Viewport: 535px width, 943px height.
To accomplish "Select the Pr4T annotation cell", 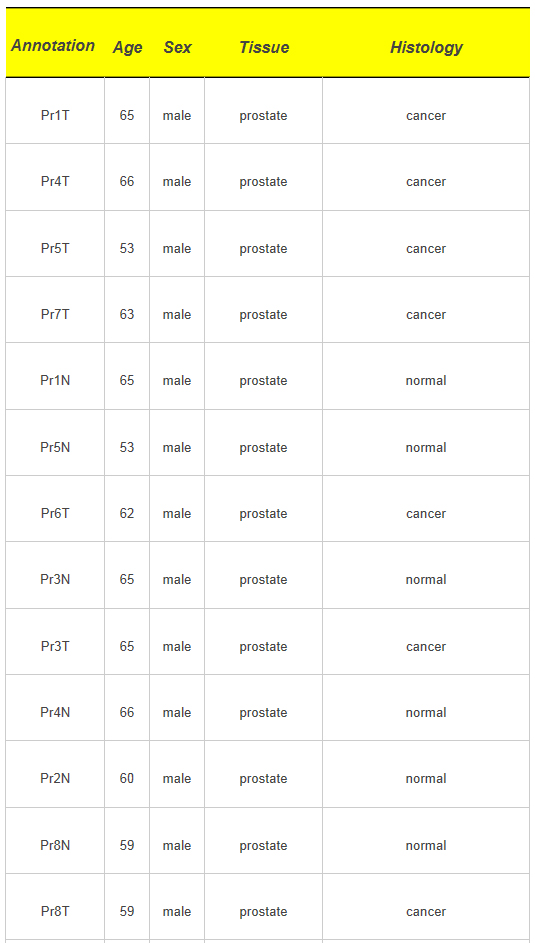I will [x=55, y=177].
